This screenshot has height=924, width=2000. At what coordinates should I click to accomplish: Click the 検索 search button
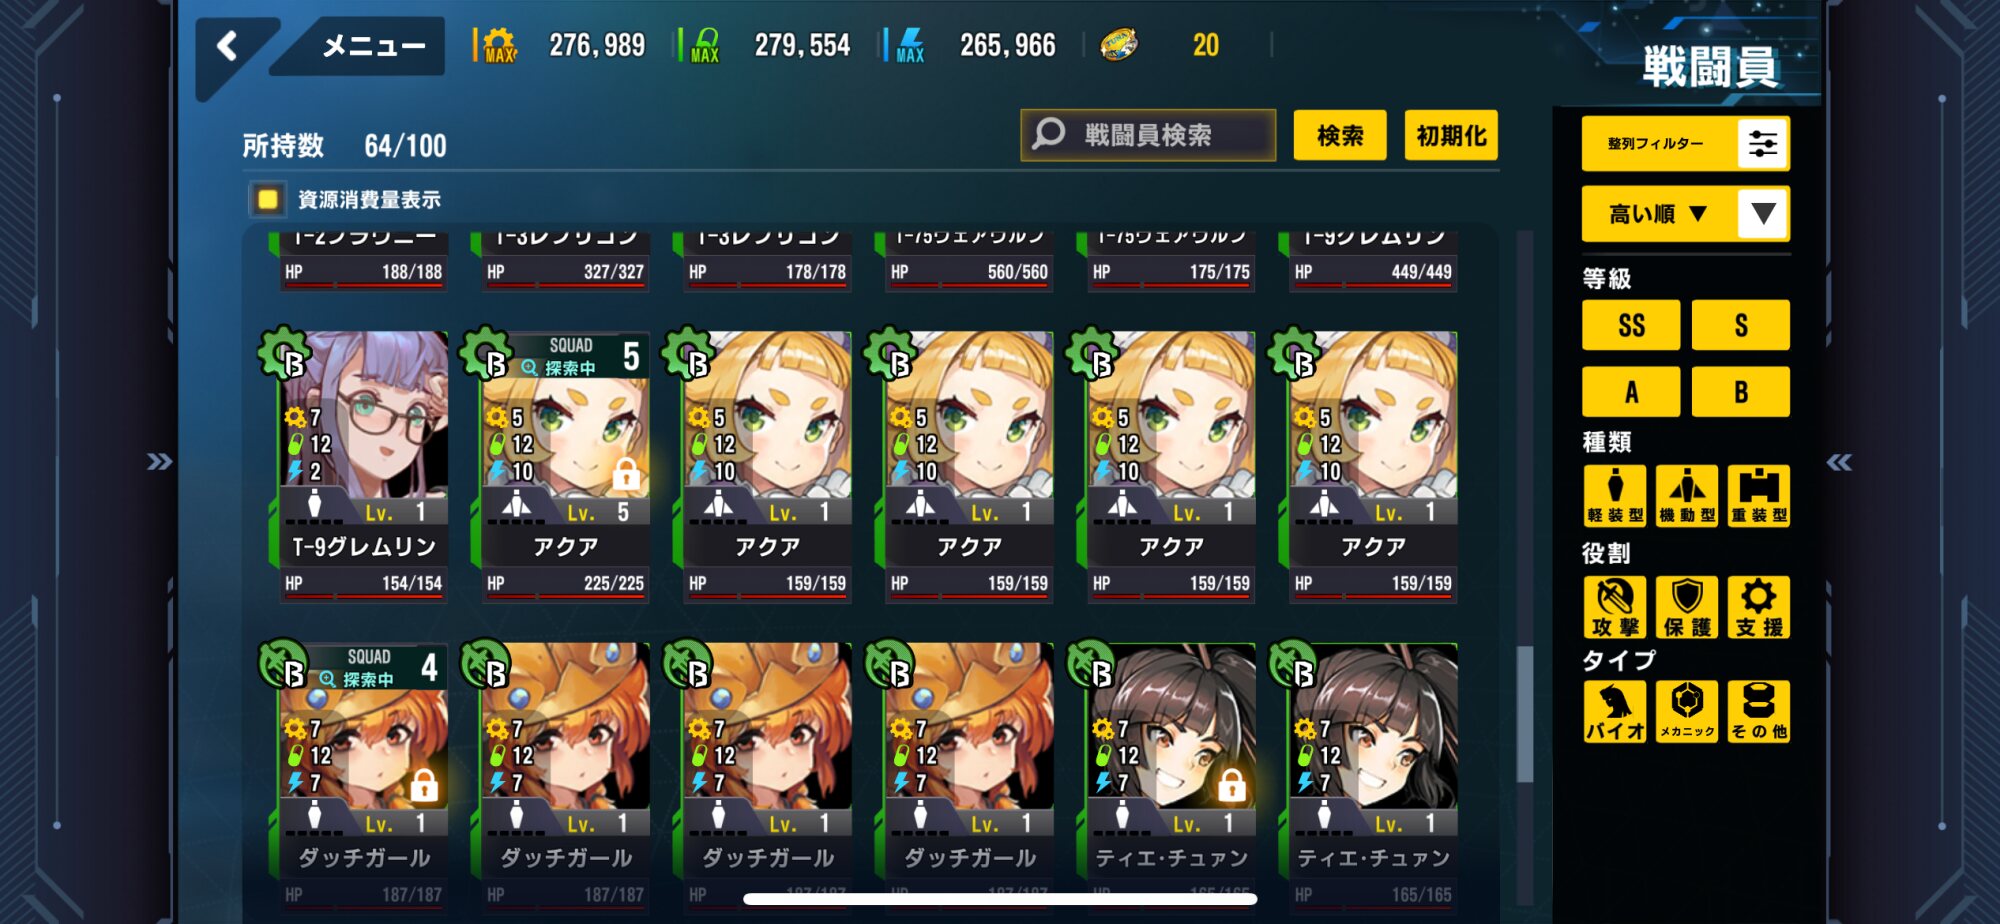(1340, 135)
